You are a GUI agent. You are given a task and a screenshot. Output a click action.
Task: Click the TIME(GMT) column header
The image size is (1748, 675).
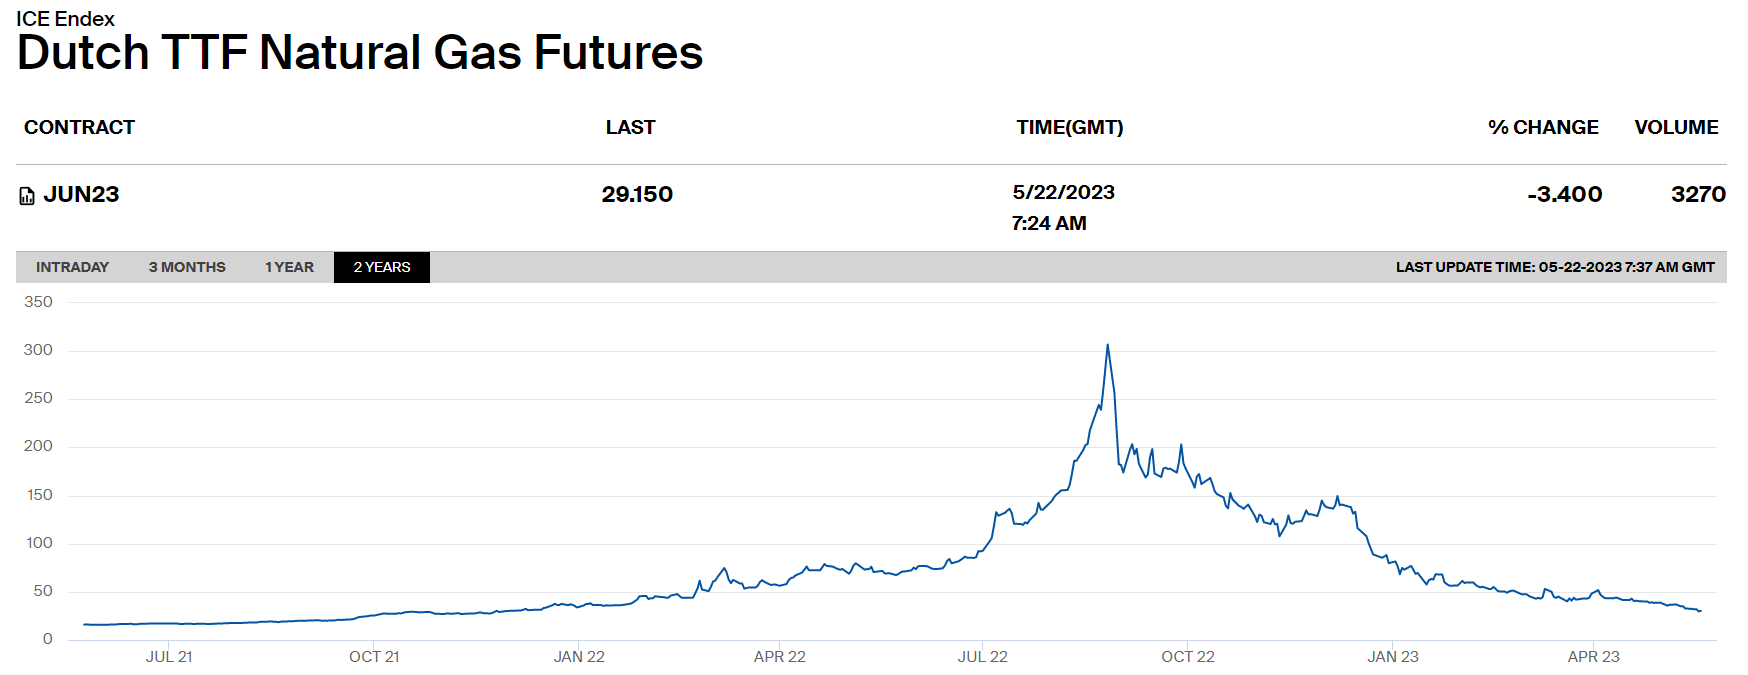pyautogui.click(x=1069, y=127)
